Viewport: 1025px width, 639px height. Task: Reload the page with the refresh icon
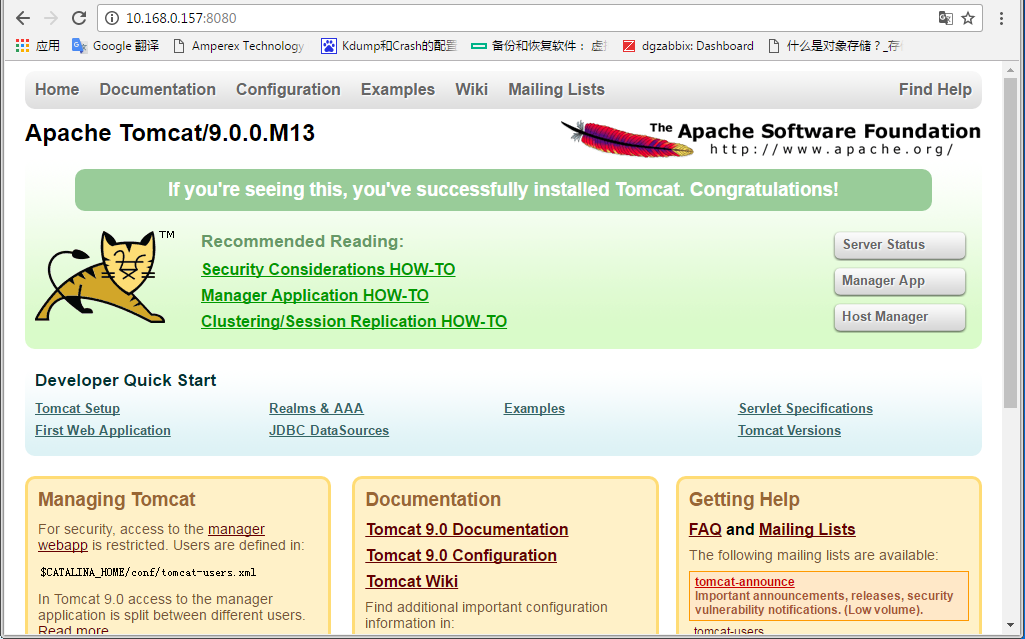(x=78, y=18)
